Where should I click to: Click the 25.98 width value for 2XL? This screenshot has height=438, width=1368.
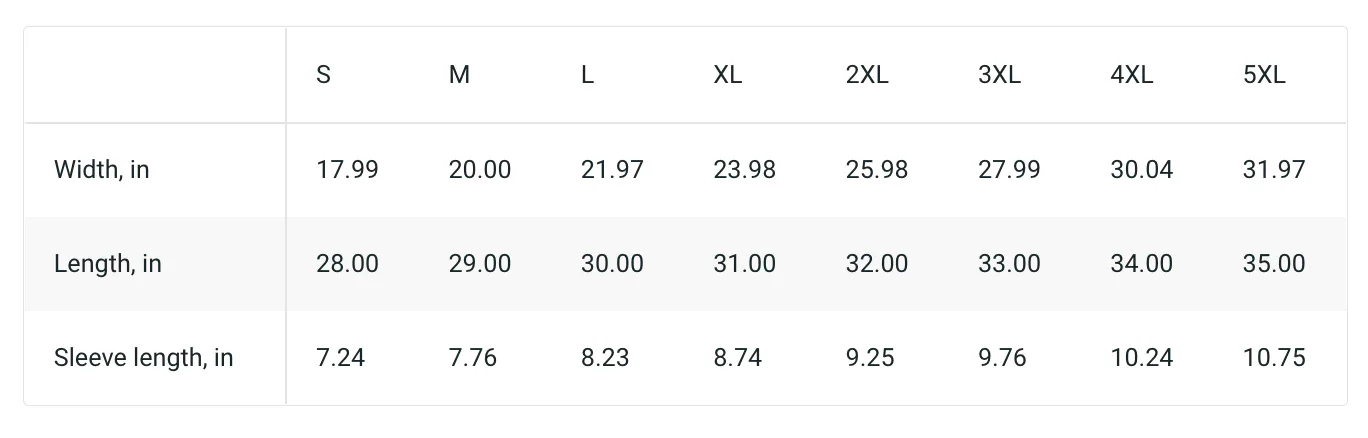(x=877, y=170)
